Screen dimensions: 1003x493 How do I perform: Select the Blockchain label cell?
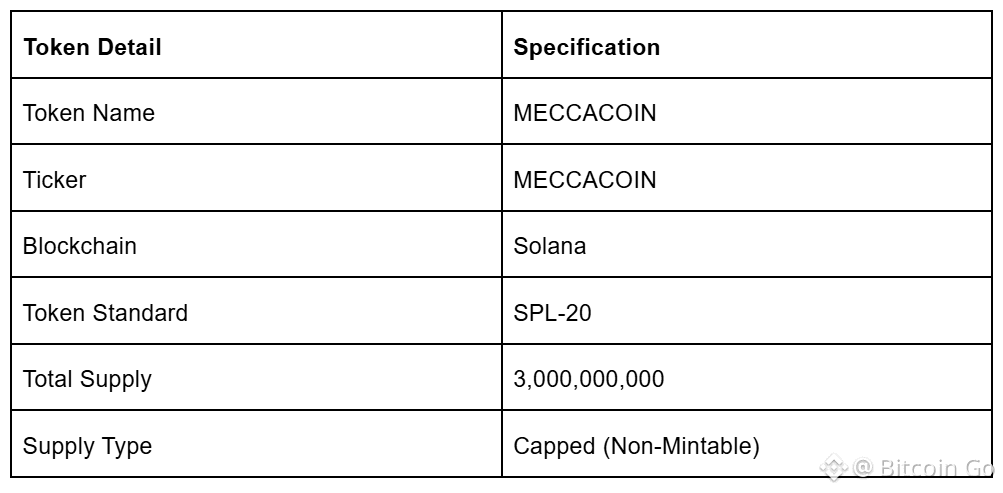(x=80, y=246)
